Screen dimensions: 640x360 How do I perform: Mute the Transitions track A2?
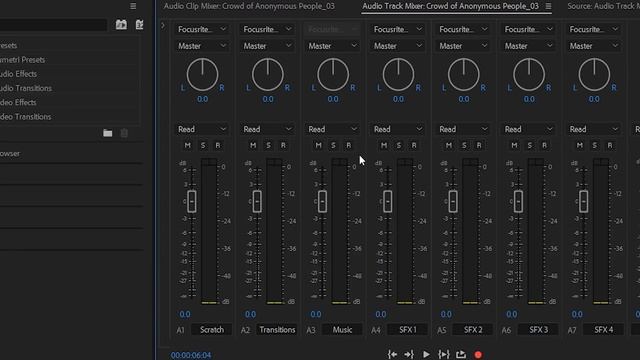pos(253,145)
